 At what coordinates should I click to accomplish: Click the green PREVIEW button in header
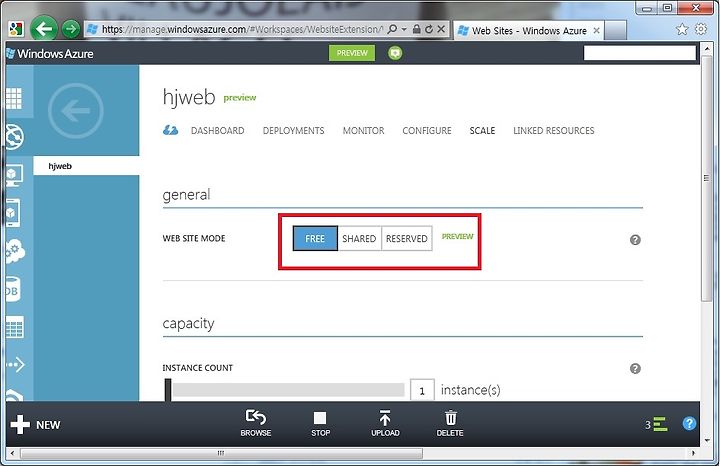tap(352, 53)
